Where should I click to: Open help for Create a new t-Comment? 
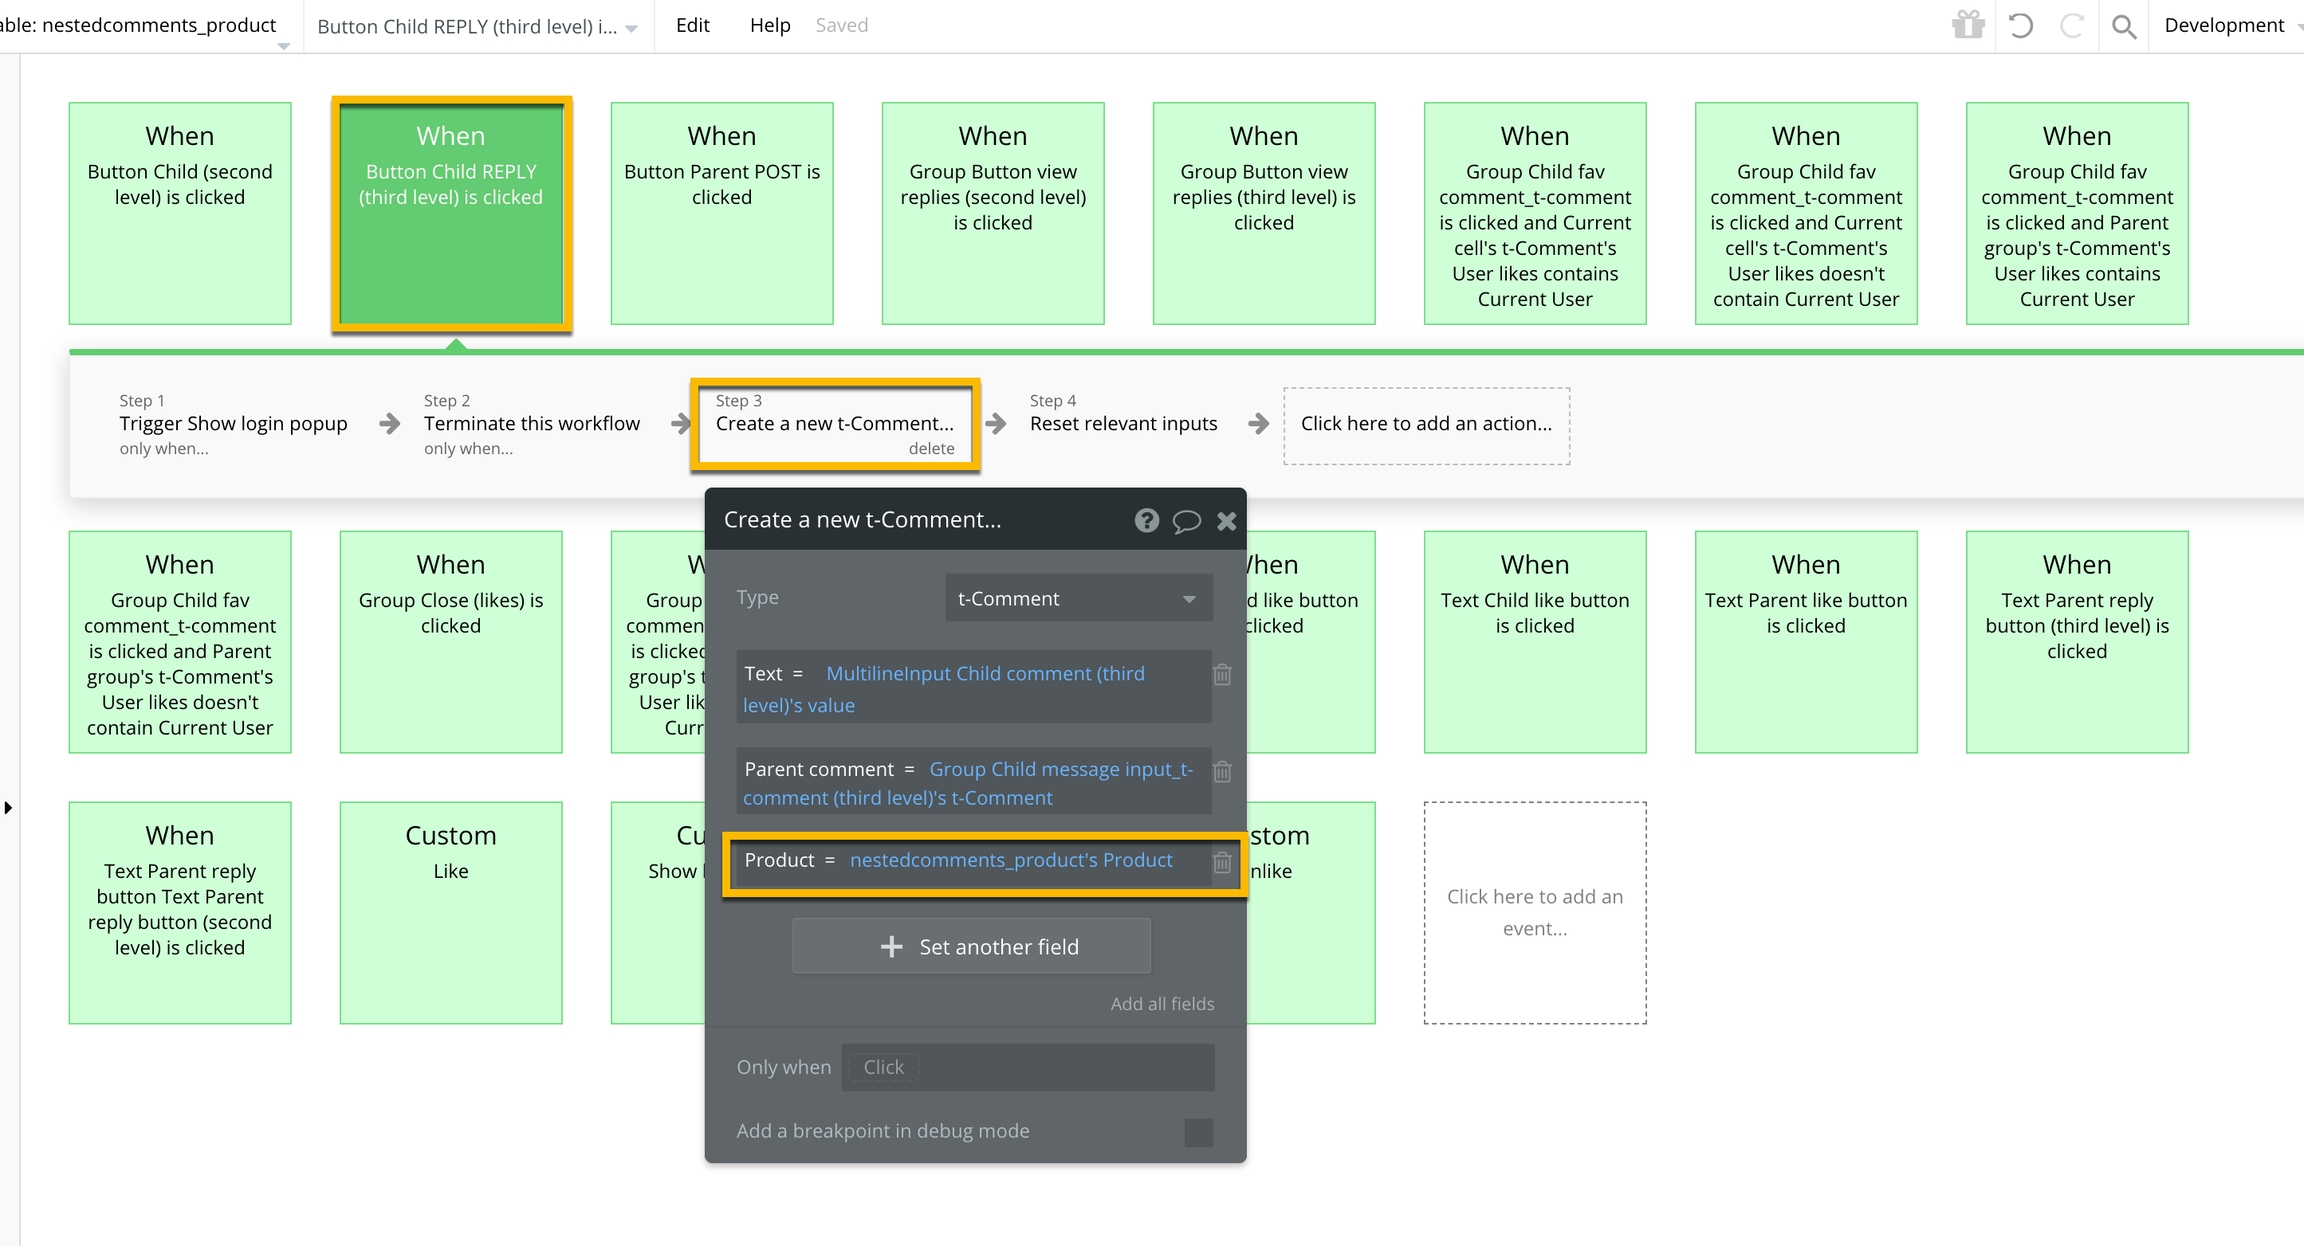point(1146,520)
